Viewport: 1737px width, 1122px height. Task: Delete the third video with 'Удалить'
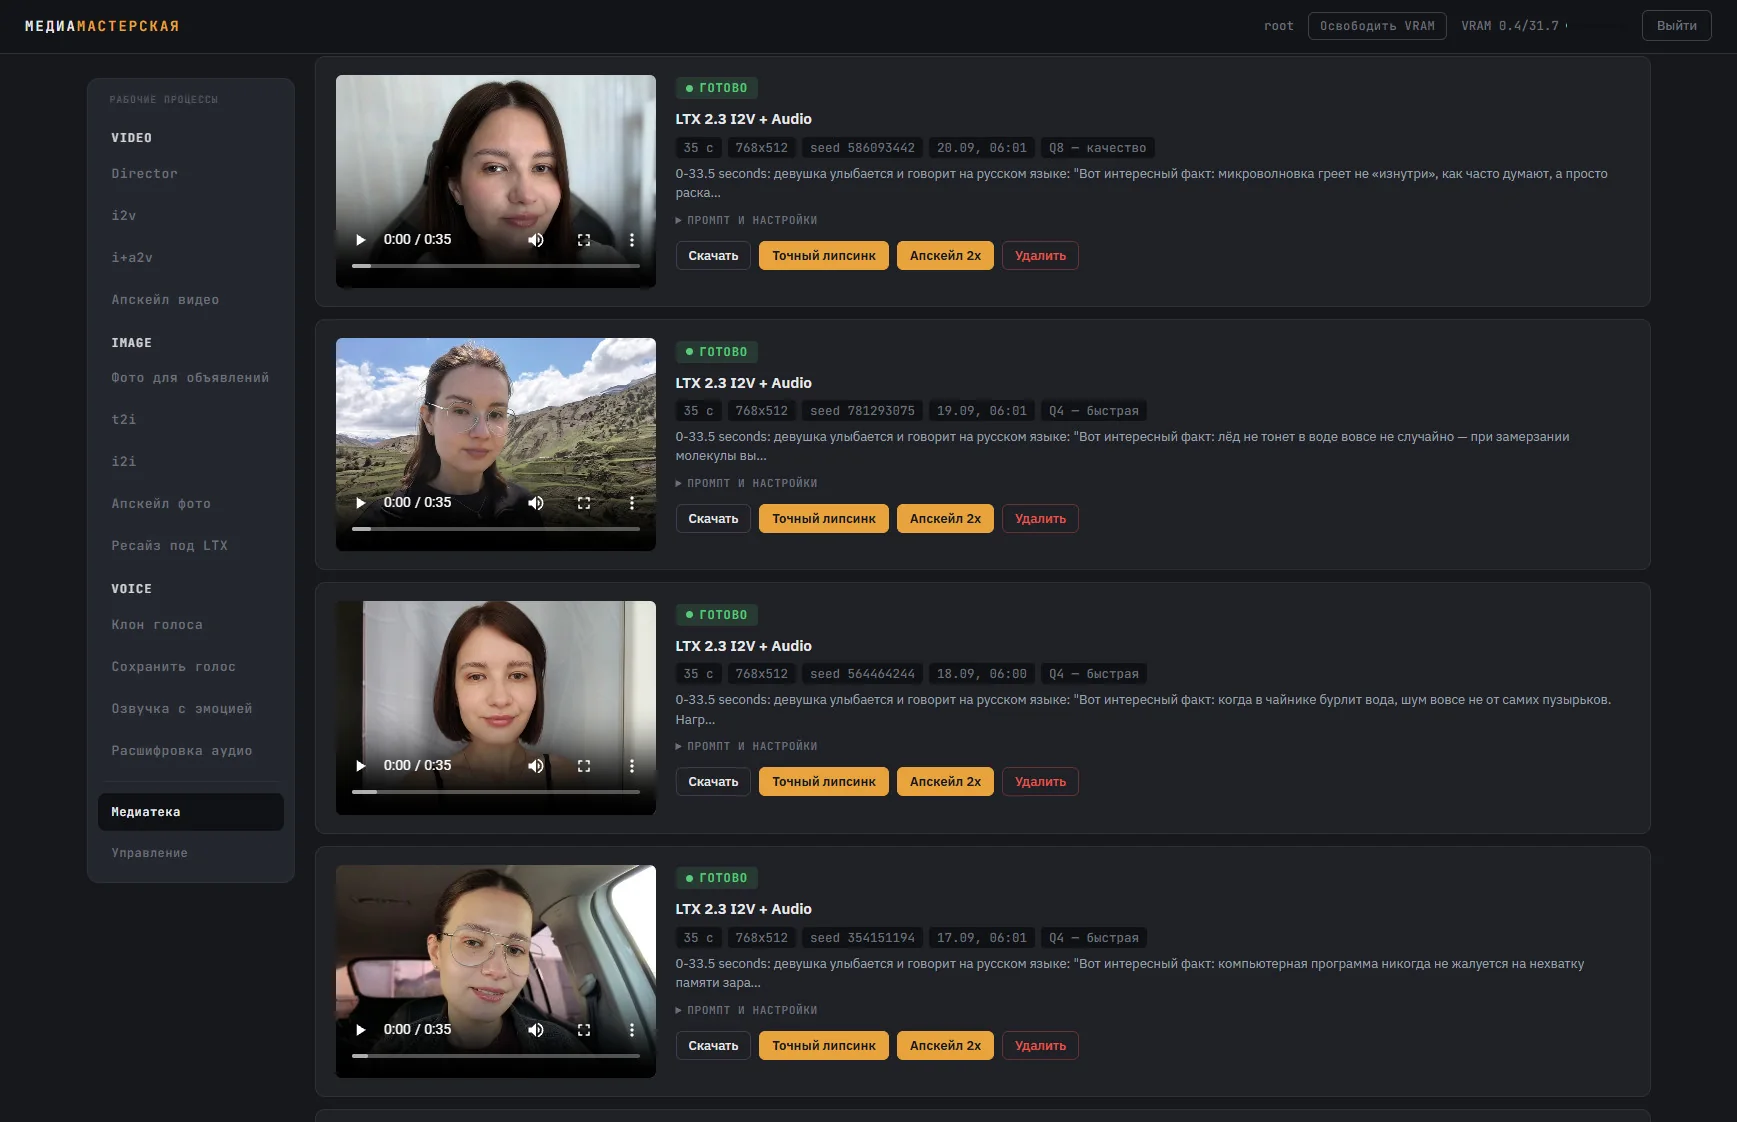(1040, 782)
